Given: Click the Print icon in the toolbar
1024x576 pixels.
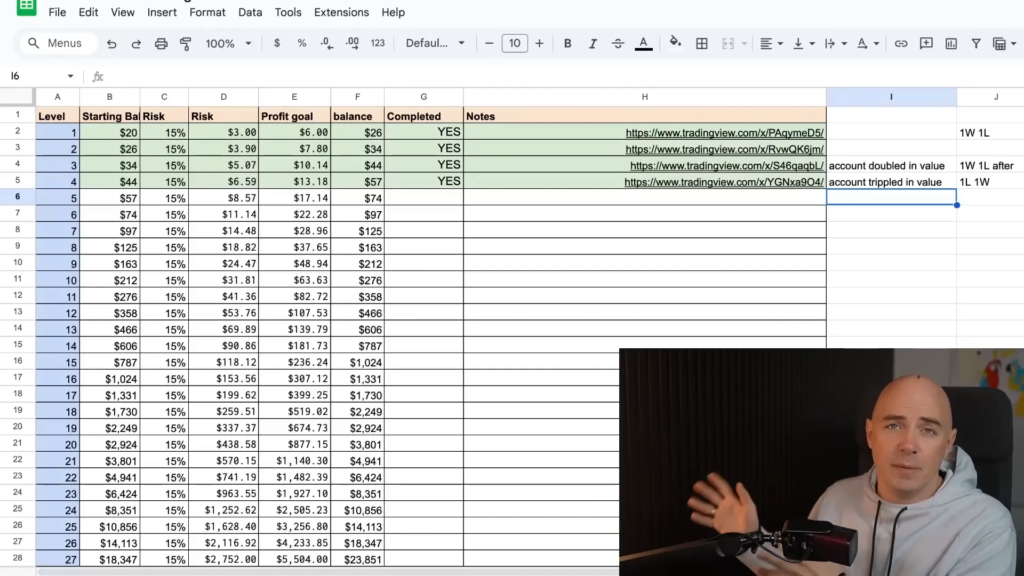Looking at the screenshot, I should (x=160, y=44).
